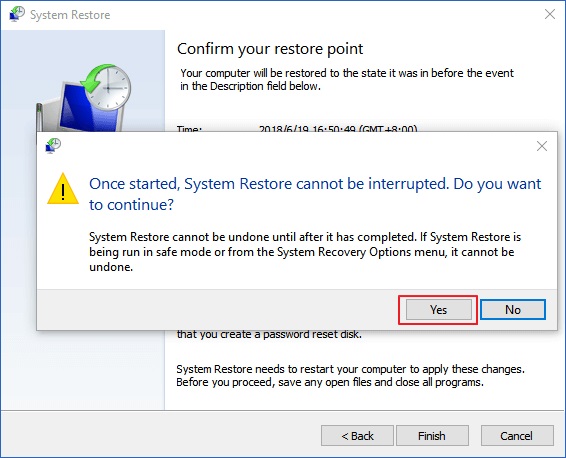Click the 'password reset disk' text line
The height and width of the screenshot is (458, 566).
tap(269, 335)
